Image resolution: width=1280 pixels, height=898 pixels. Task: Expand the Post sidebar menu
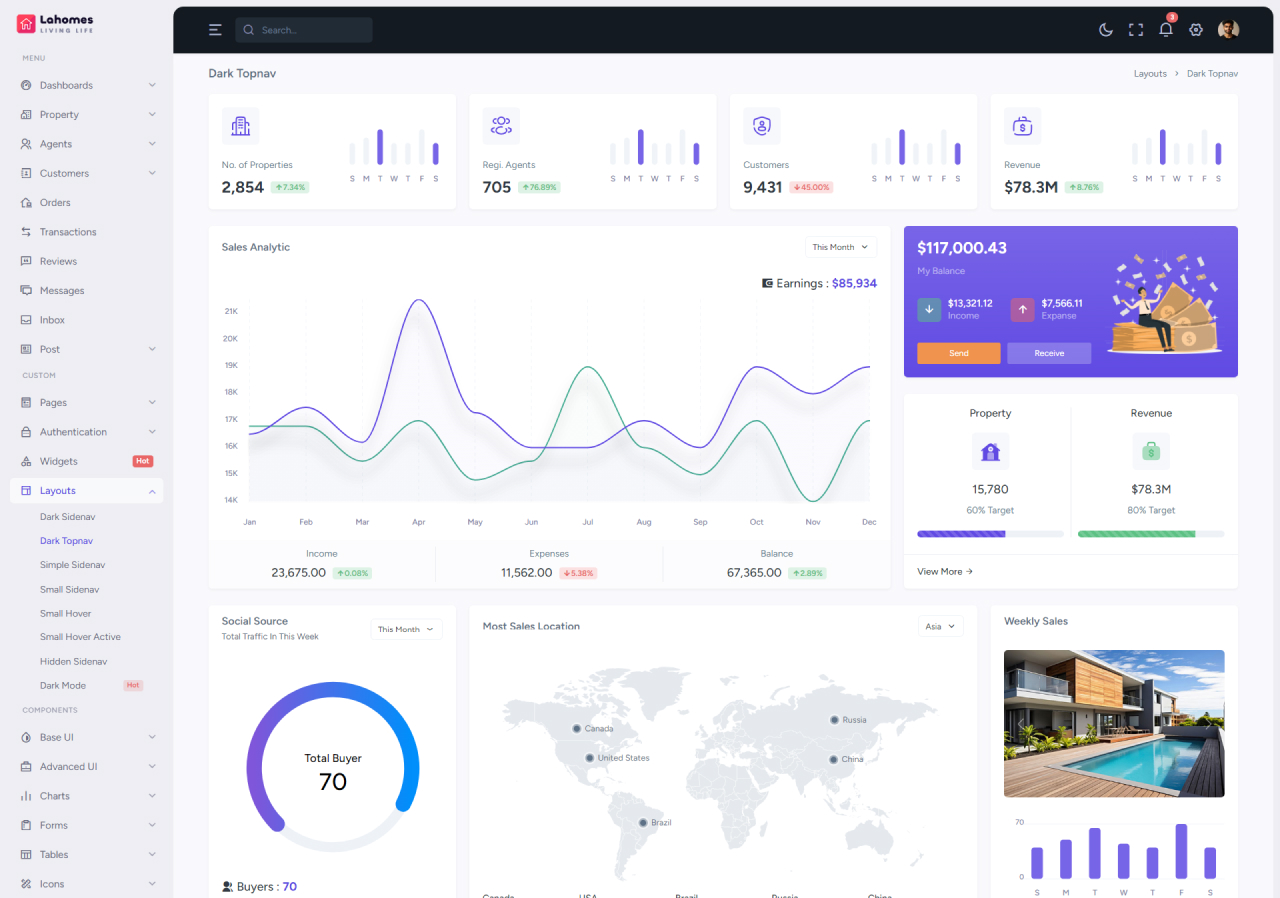coord(86,349)
